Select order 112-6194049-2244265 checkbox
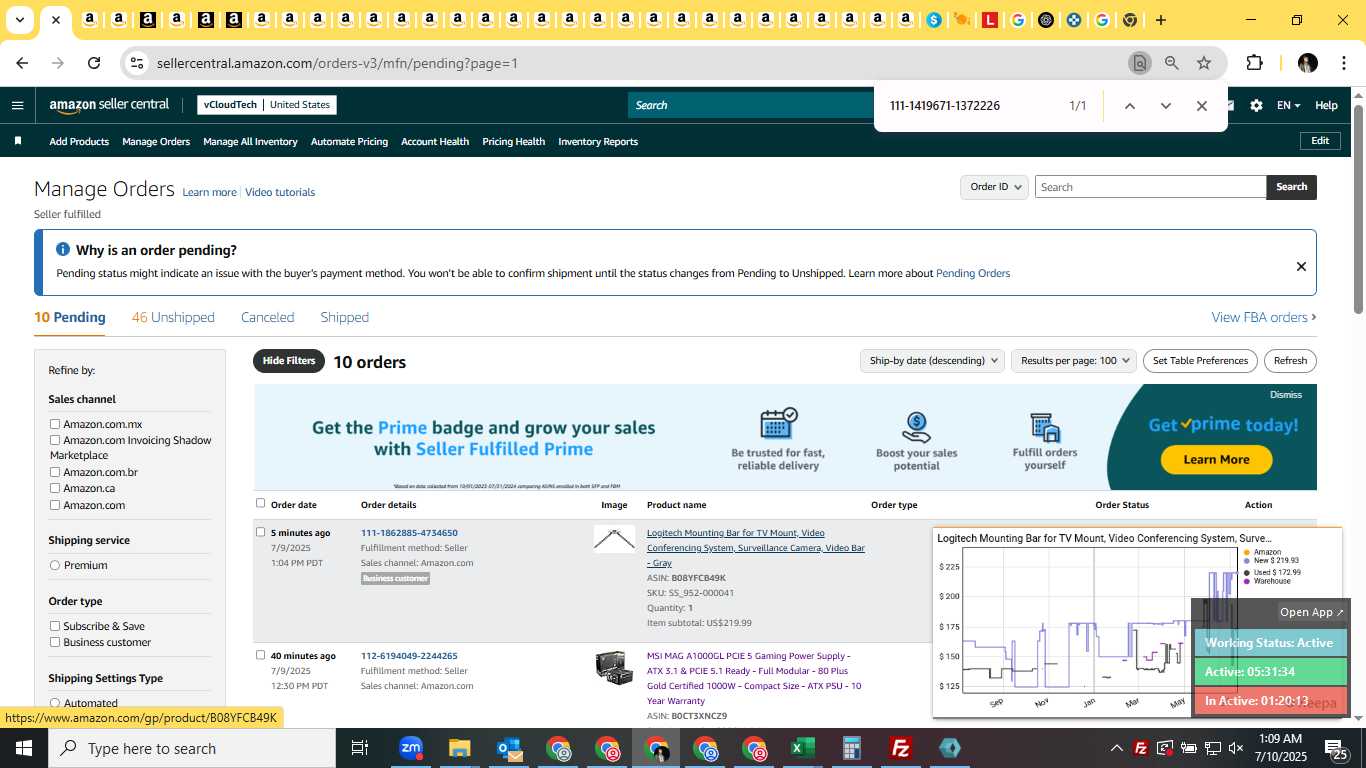Viewport: 1366px width, 768px height. click(x=261, y=655)
